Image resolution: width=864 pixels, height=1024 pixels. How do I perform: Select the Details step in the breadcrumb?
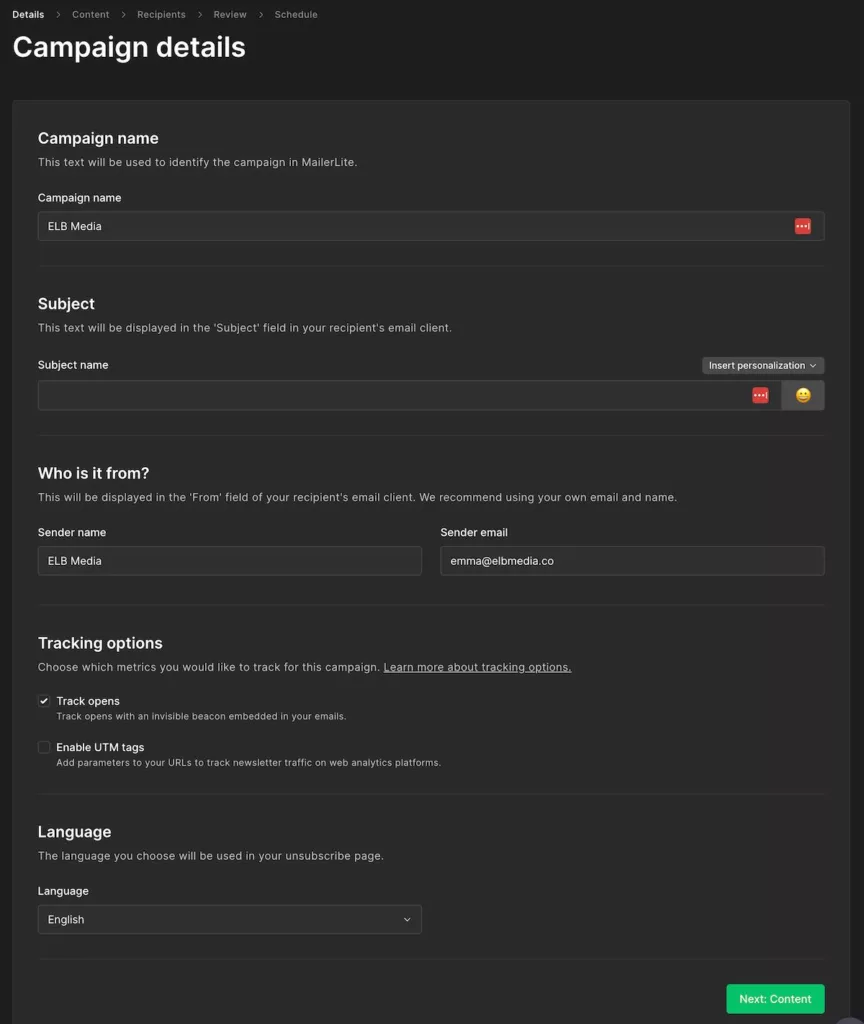[x=28, y=15]
